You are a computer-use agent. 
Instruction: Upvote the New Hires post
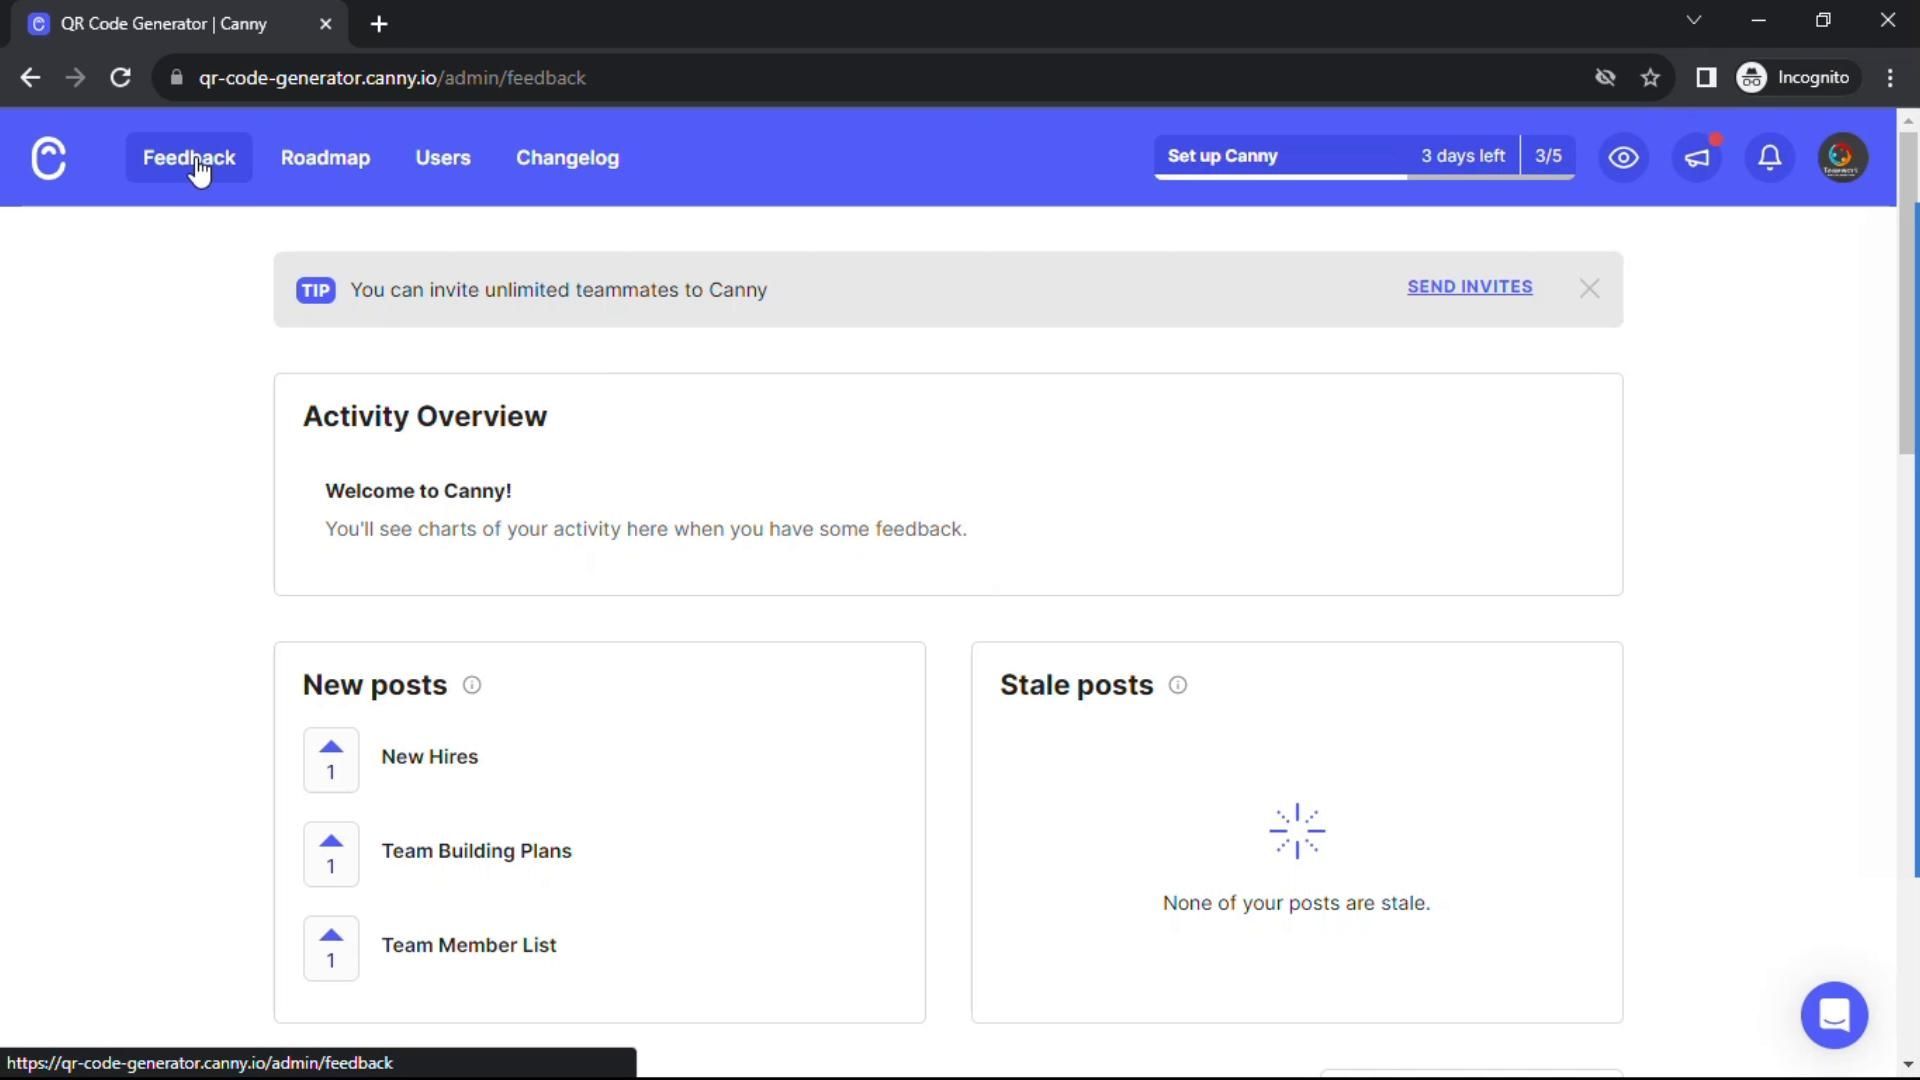pyautogui.click(x=331, y=760)
